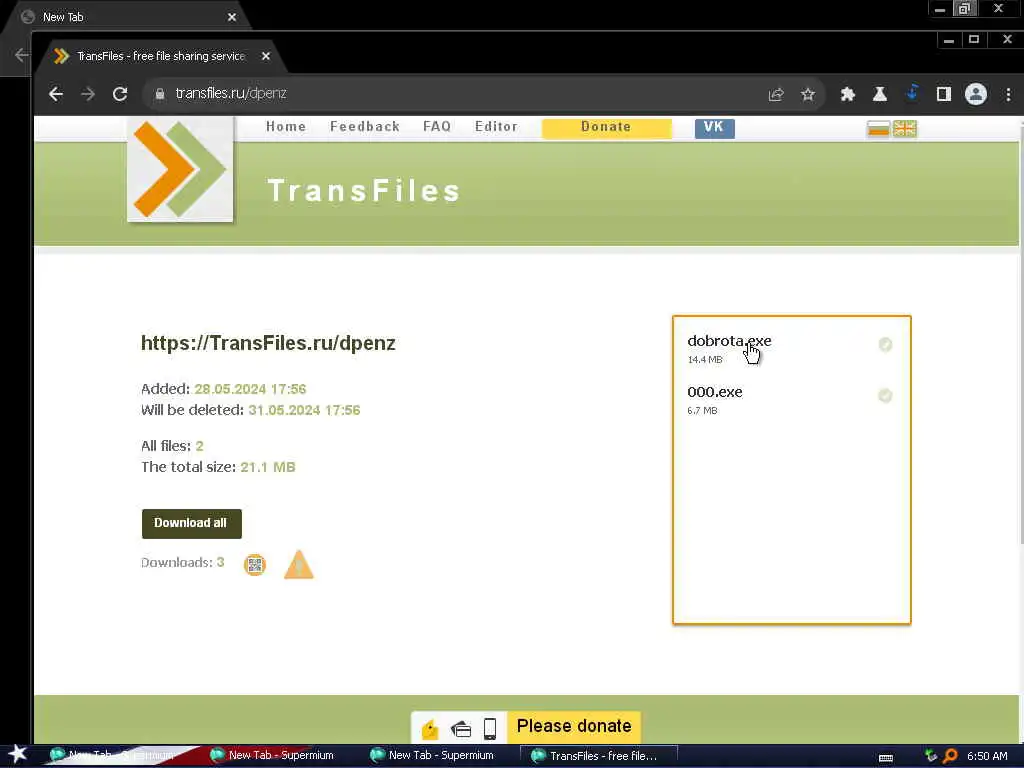Viewport: 1024px width, 768px height.
Task: Switch language with the UK flag
Action: point(904,129)
